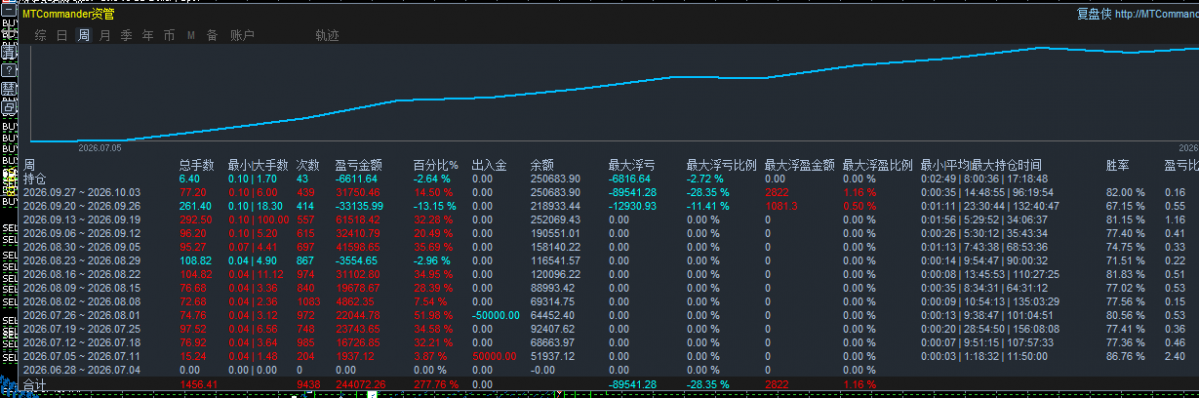
Task: Click the 百分比% column header
Action: click(436, 165)
